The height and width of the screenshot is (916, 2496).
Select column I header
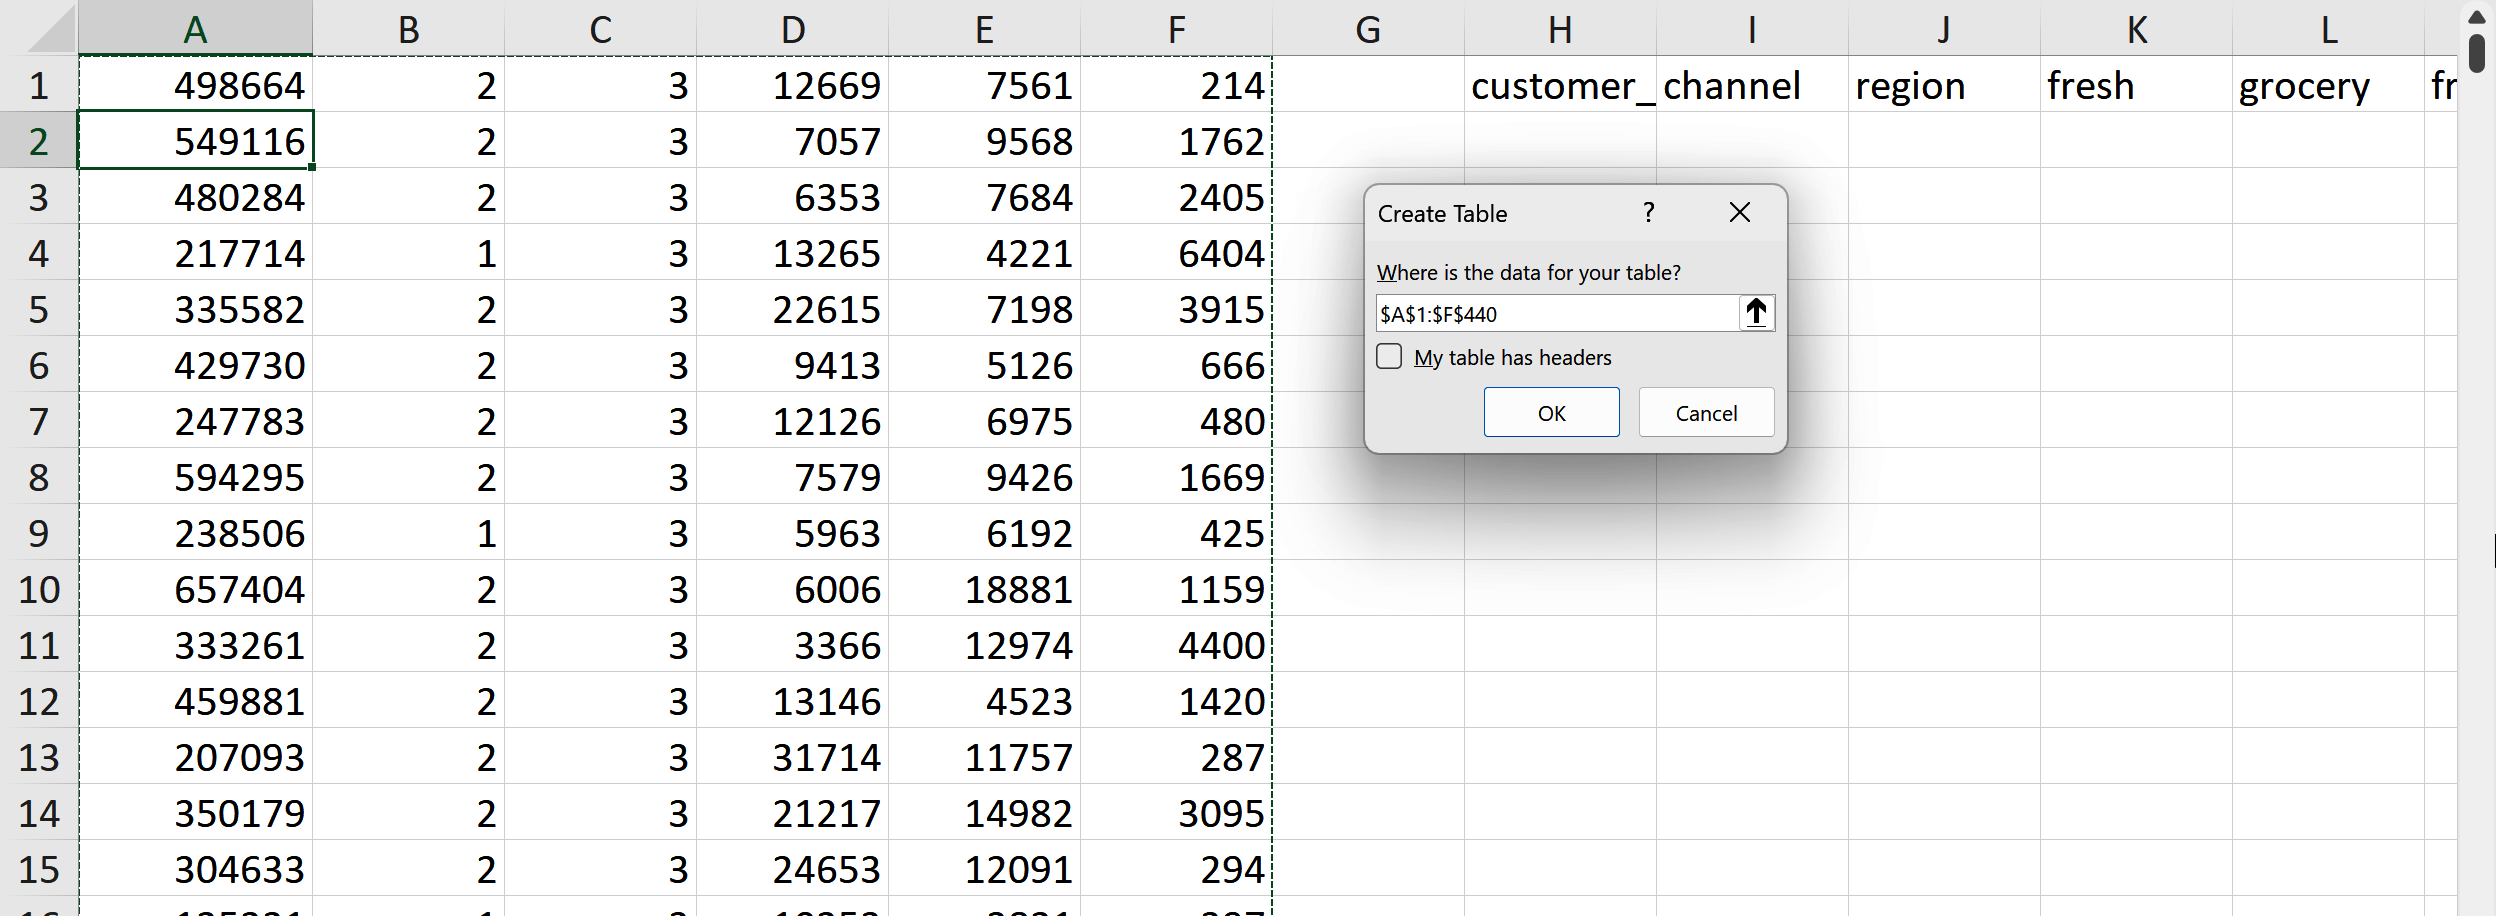click(1752, 29)
